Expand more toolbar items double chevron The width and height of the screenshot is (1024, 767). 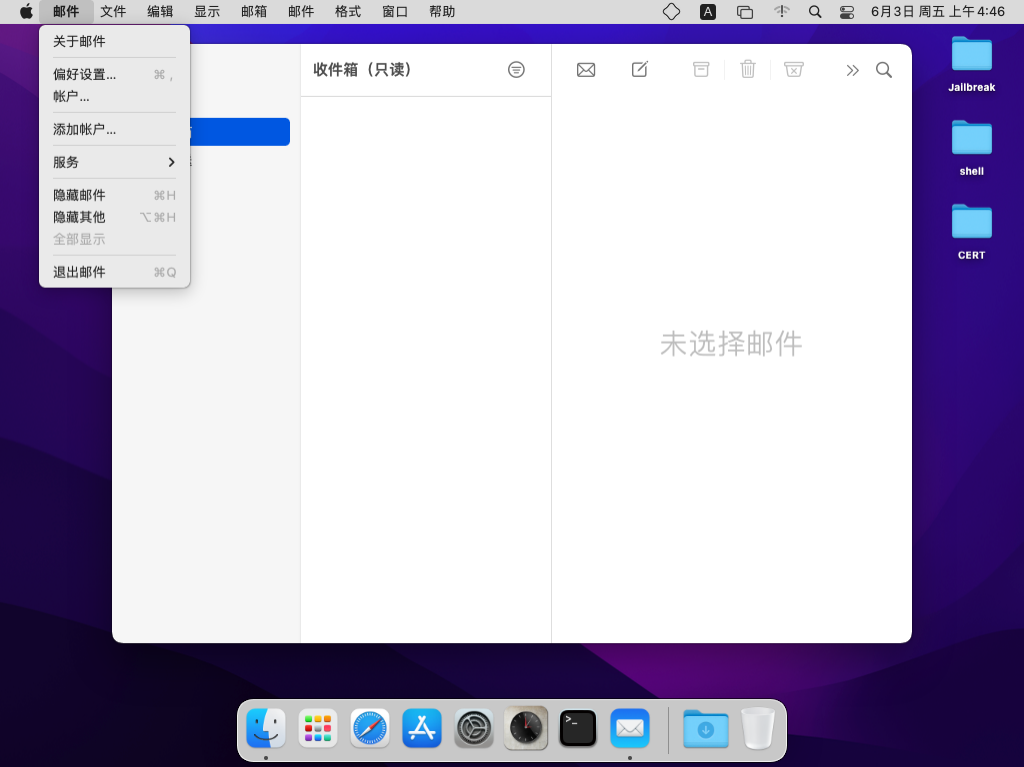tap(852, 71)
